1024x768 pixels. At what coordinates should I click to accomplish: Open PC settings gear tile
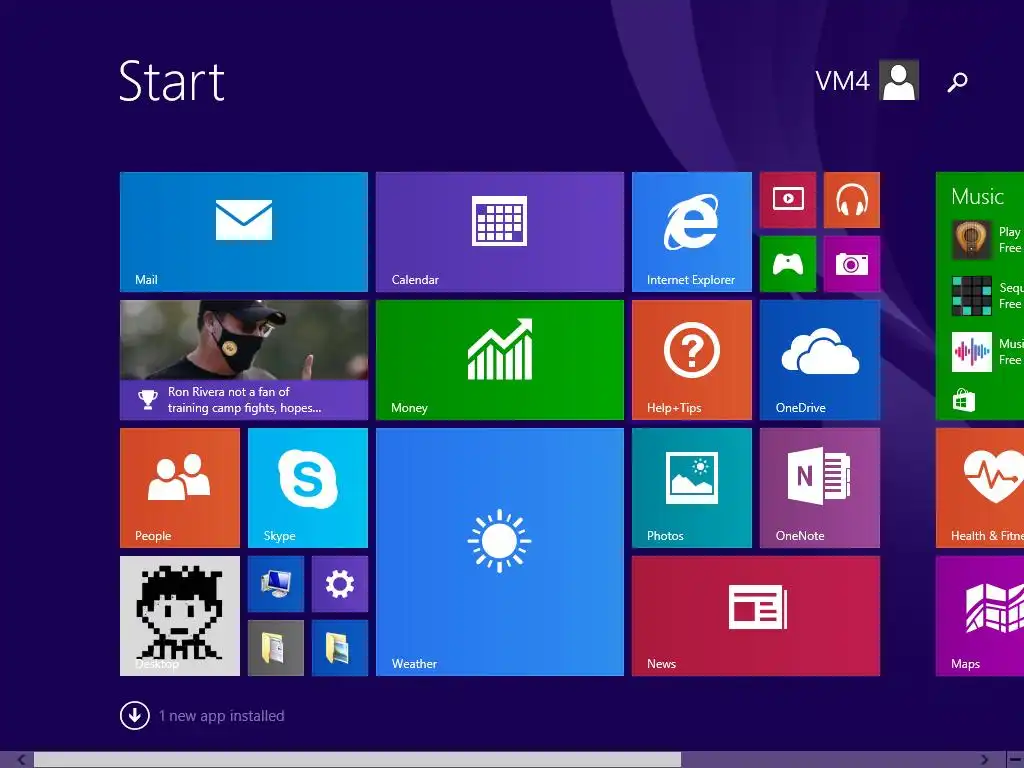click(x=340, y=584)
